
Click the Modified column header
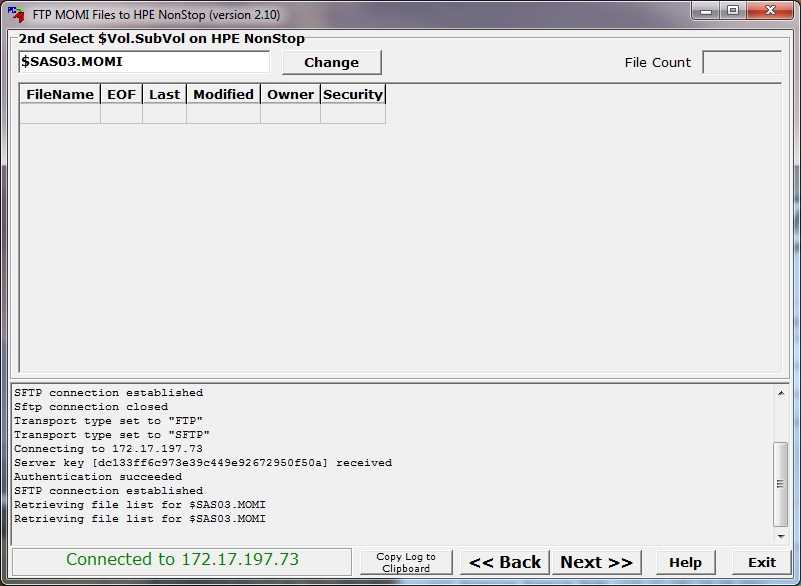(x=223, y=94)
